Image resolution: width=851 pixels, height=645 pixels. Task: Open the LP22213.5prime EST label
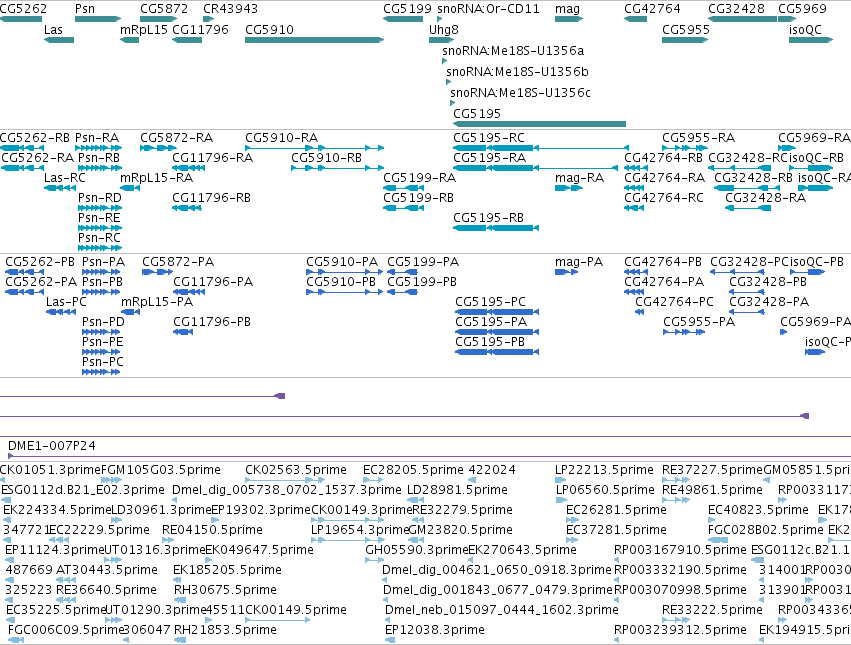pos(604,470)
